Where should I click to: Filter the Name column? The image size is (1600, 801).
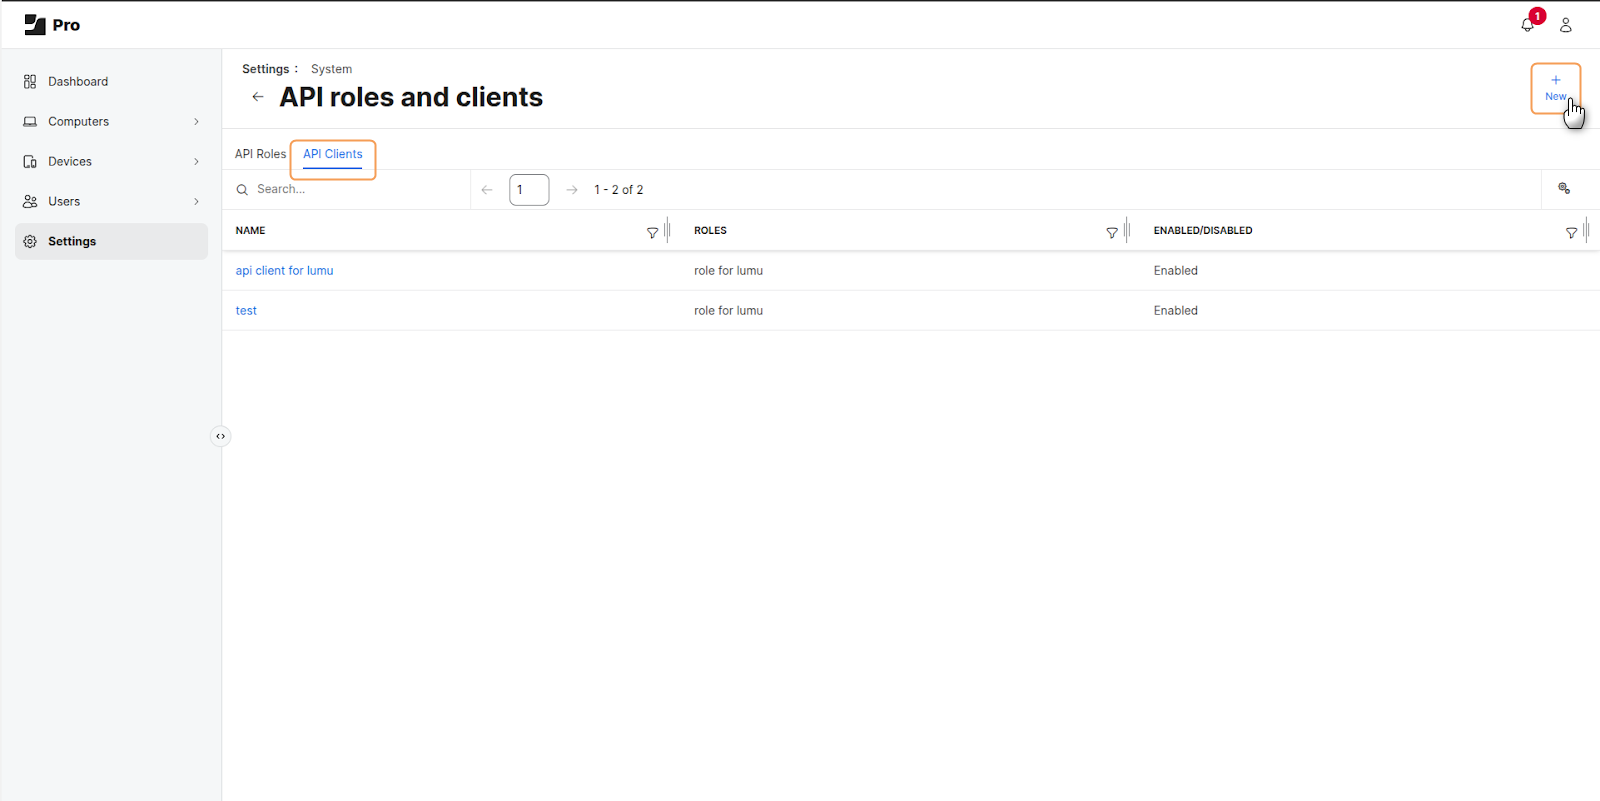point(652,232)
